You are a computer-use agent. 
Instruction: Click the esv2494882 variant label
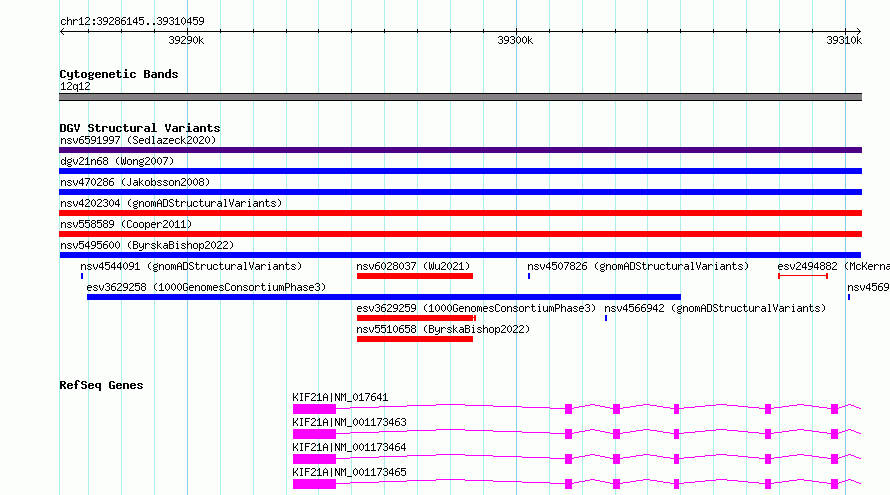click(x=833, y=266)
